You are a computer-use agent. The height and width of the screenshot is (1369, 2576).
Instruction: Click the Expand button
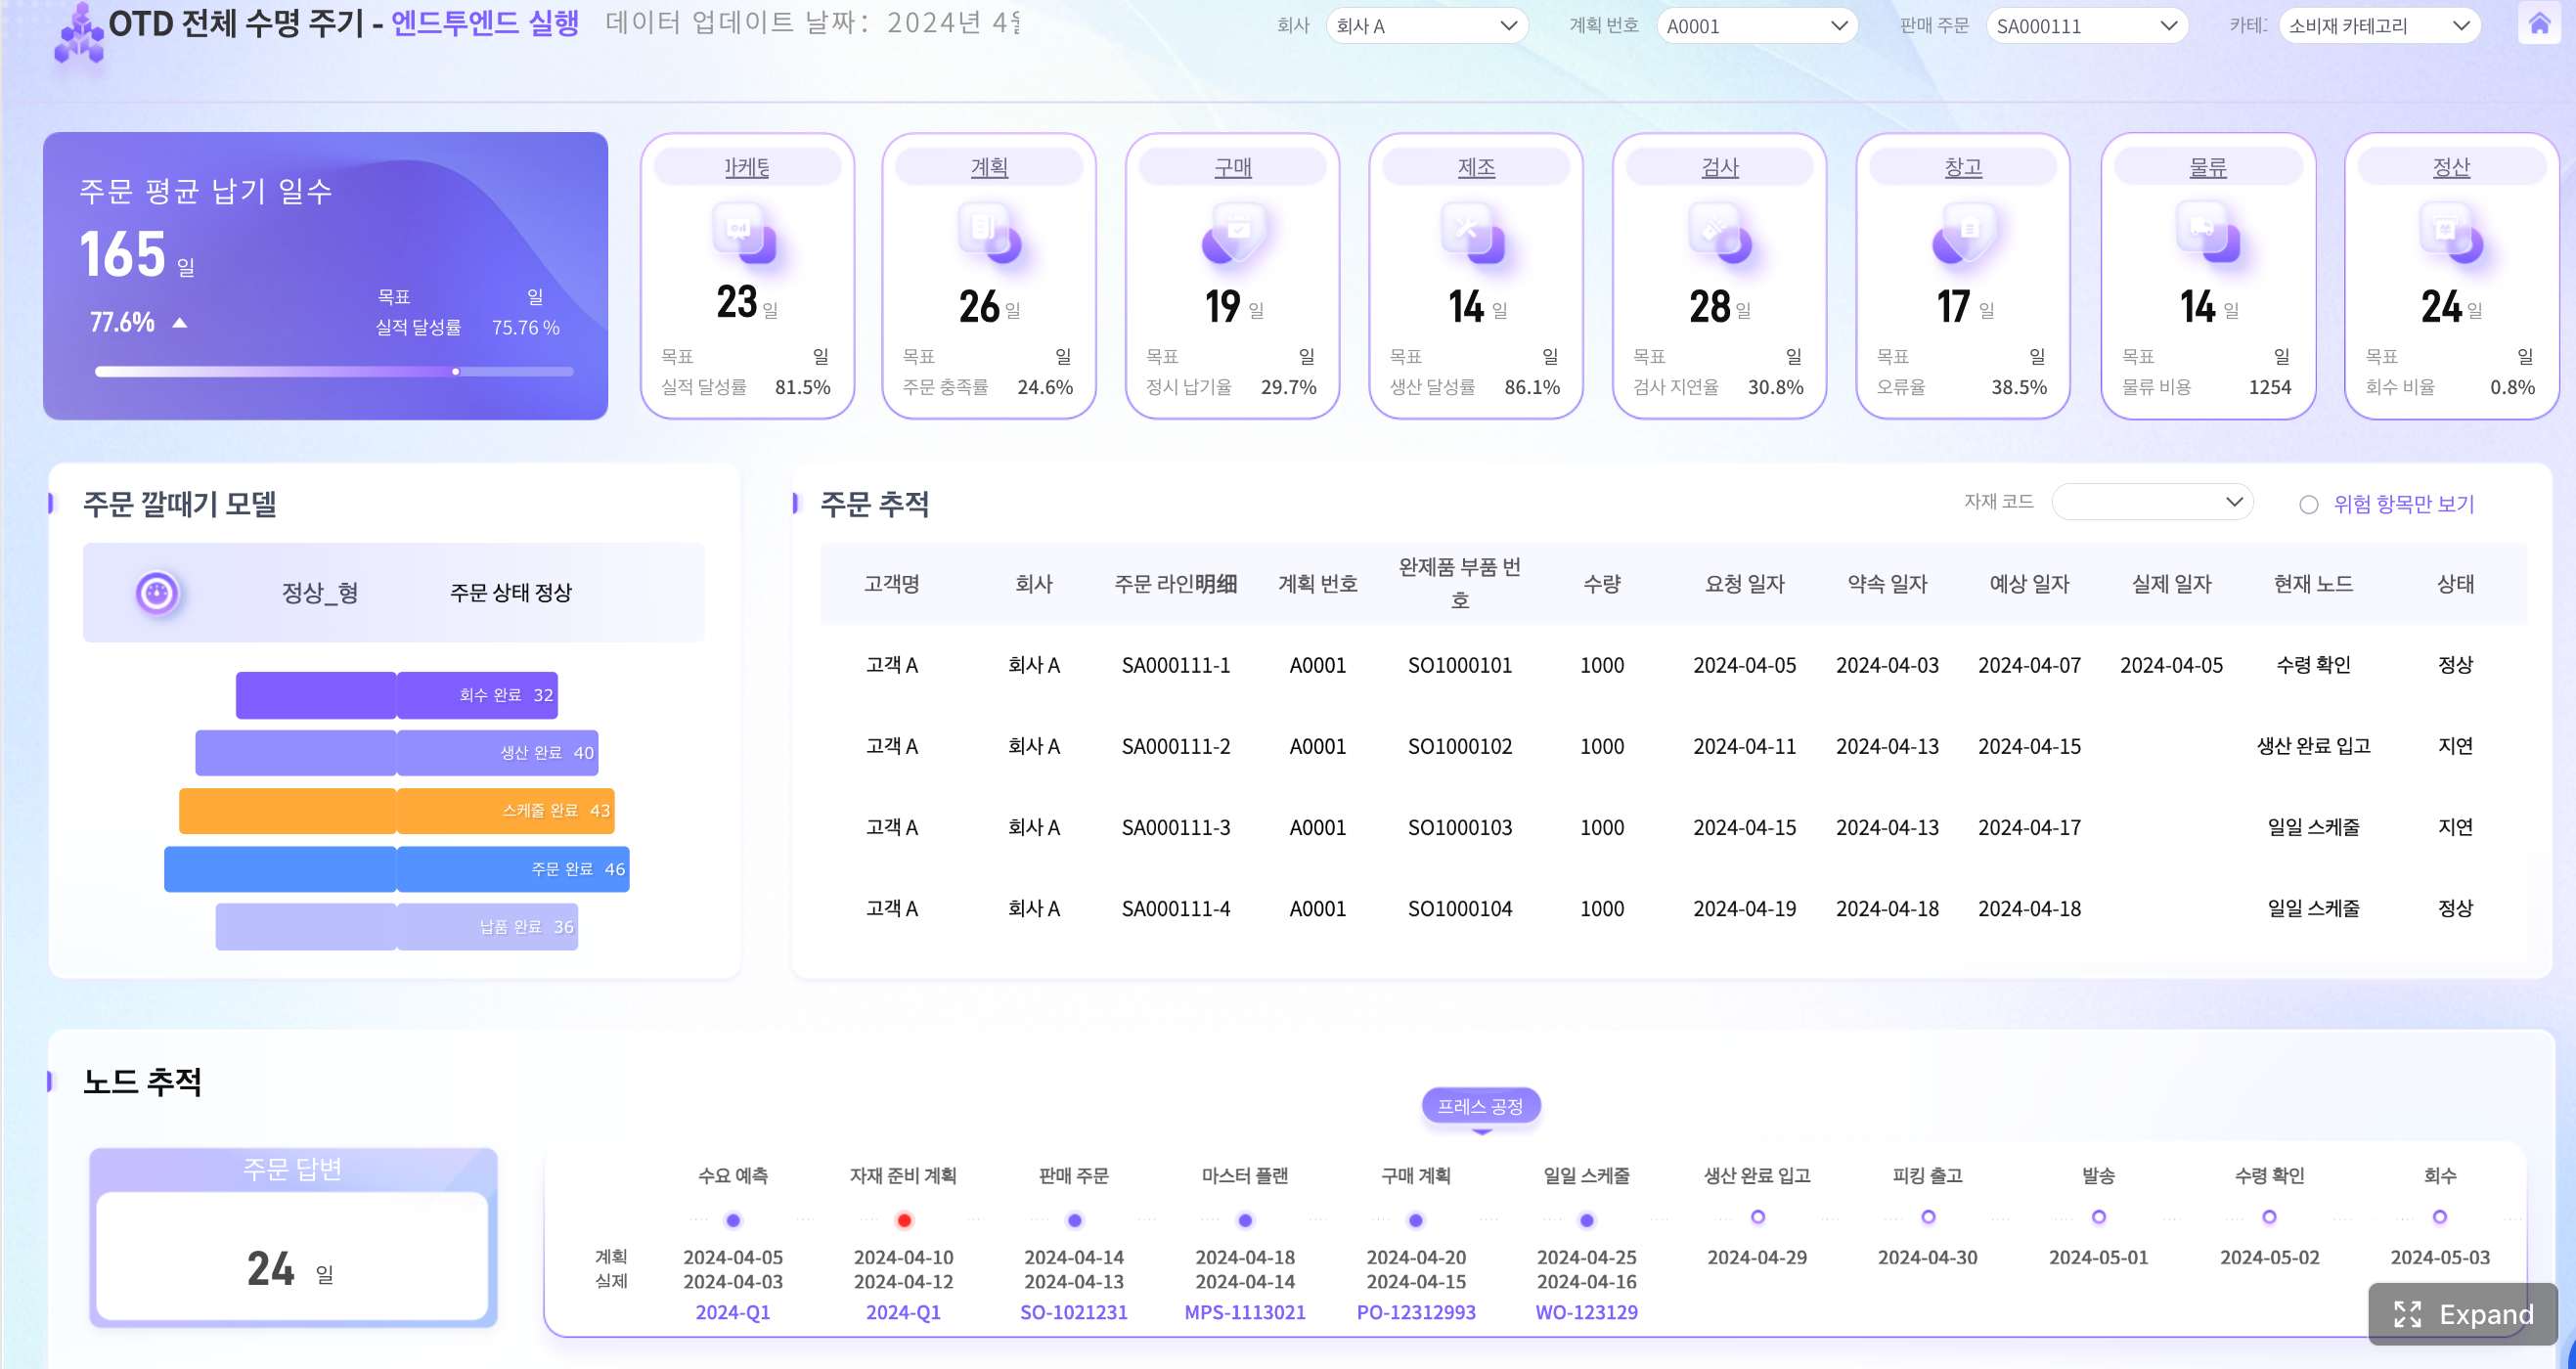coord(2463,1314)
